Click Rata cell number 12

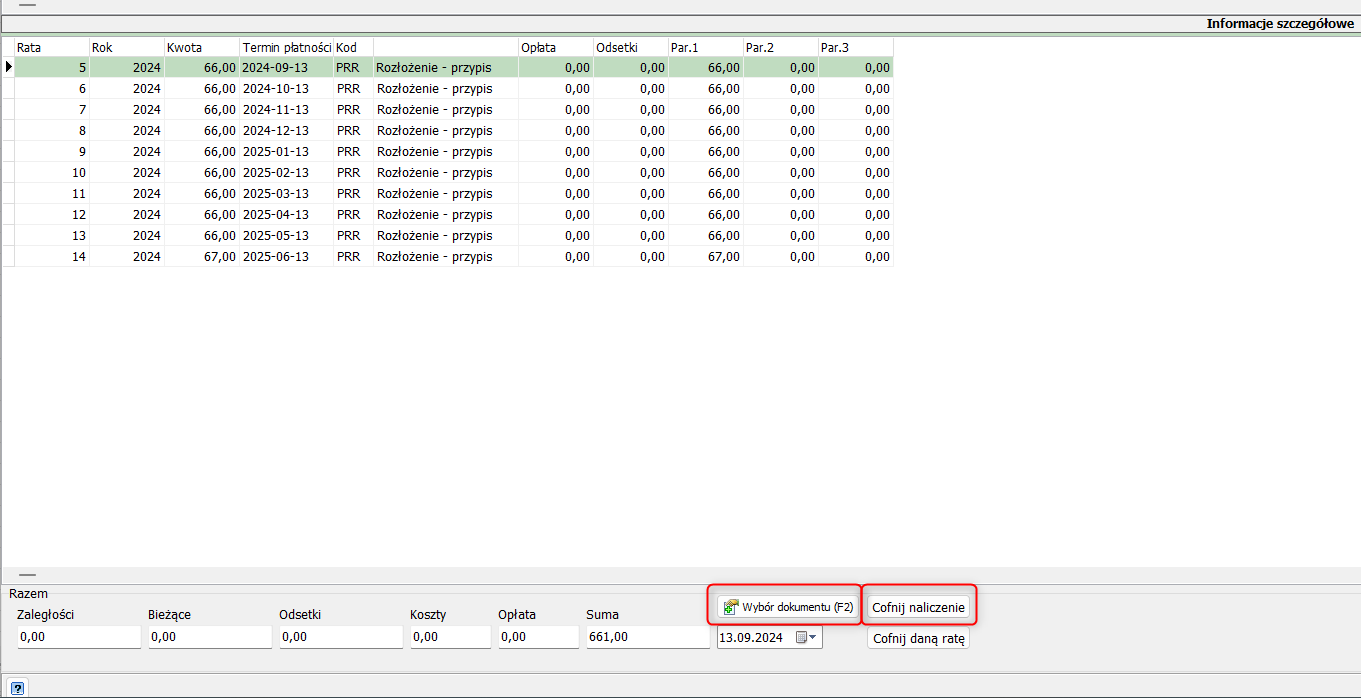pyautogui.click(x=52, y=215)
